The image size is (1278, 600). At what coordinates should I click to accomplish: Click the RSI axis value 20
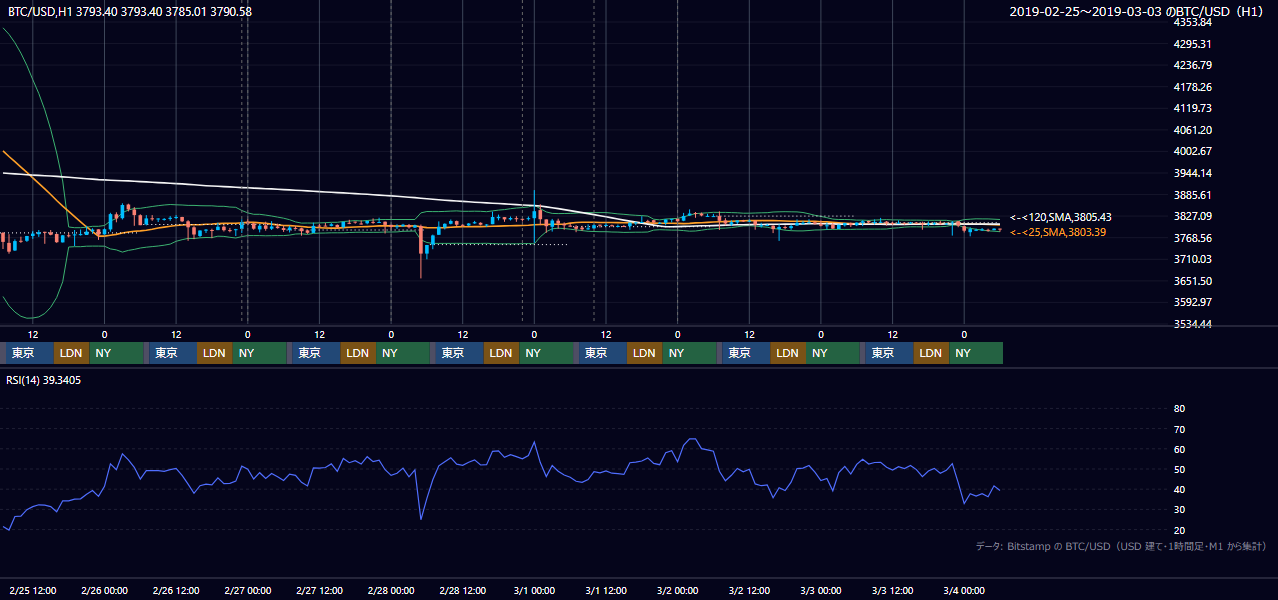[x=1179, y=530]
